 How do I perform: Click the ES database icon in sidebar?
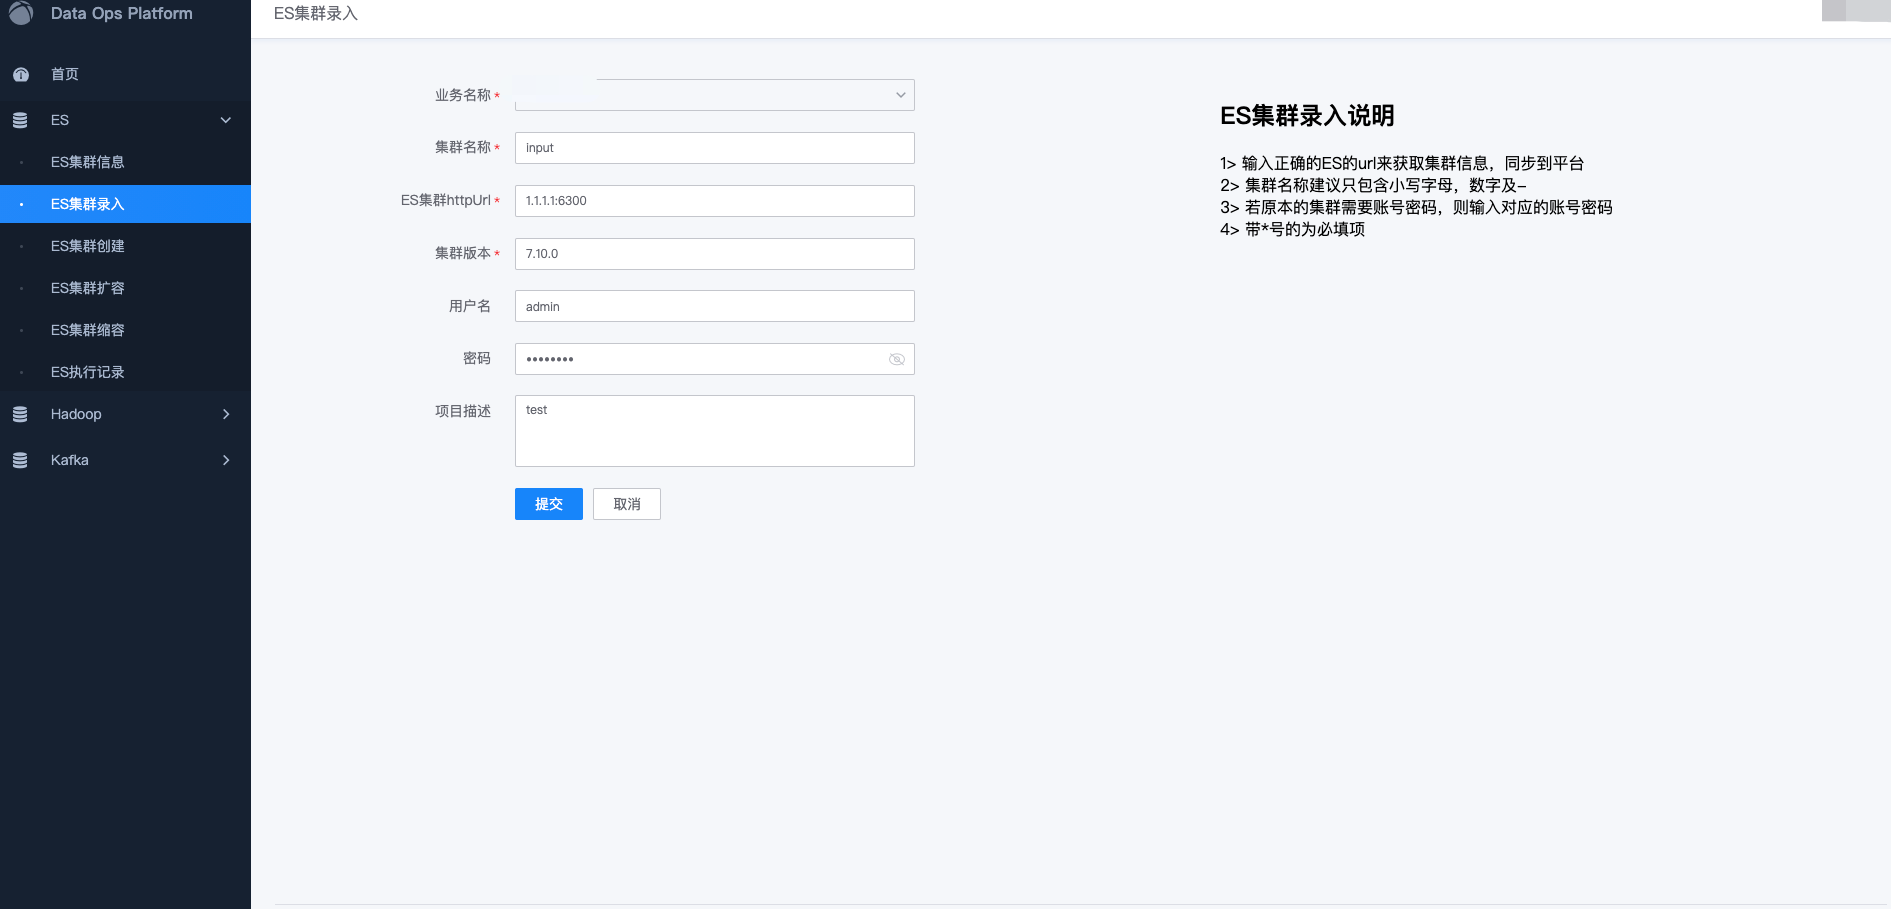coord(20,120)
